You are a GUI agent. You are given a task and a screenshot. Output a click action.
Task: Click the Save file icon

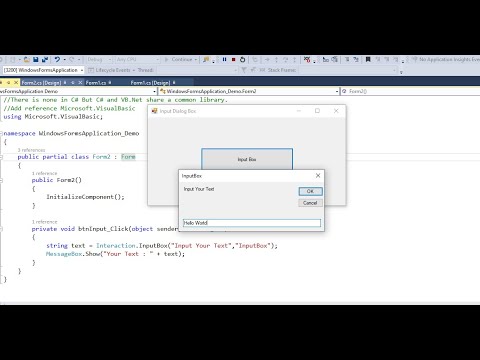tap(35, 60)
